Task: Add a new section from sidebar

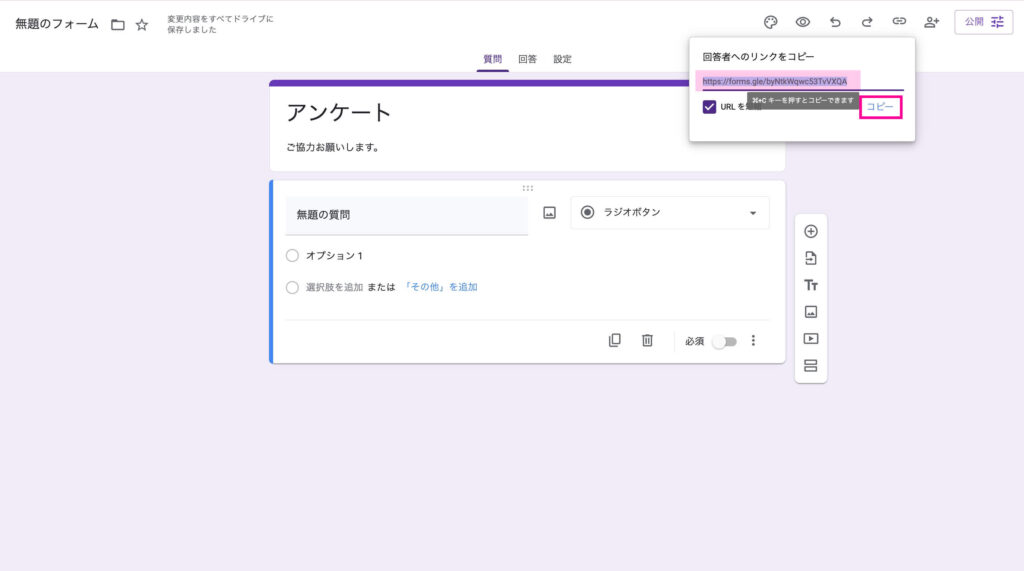Action: pyautogui.click(x=811, y=366)
